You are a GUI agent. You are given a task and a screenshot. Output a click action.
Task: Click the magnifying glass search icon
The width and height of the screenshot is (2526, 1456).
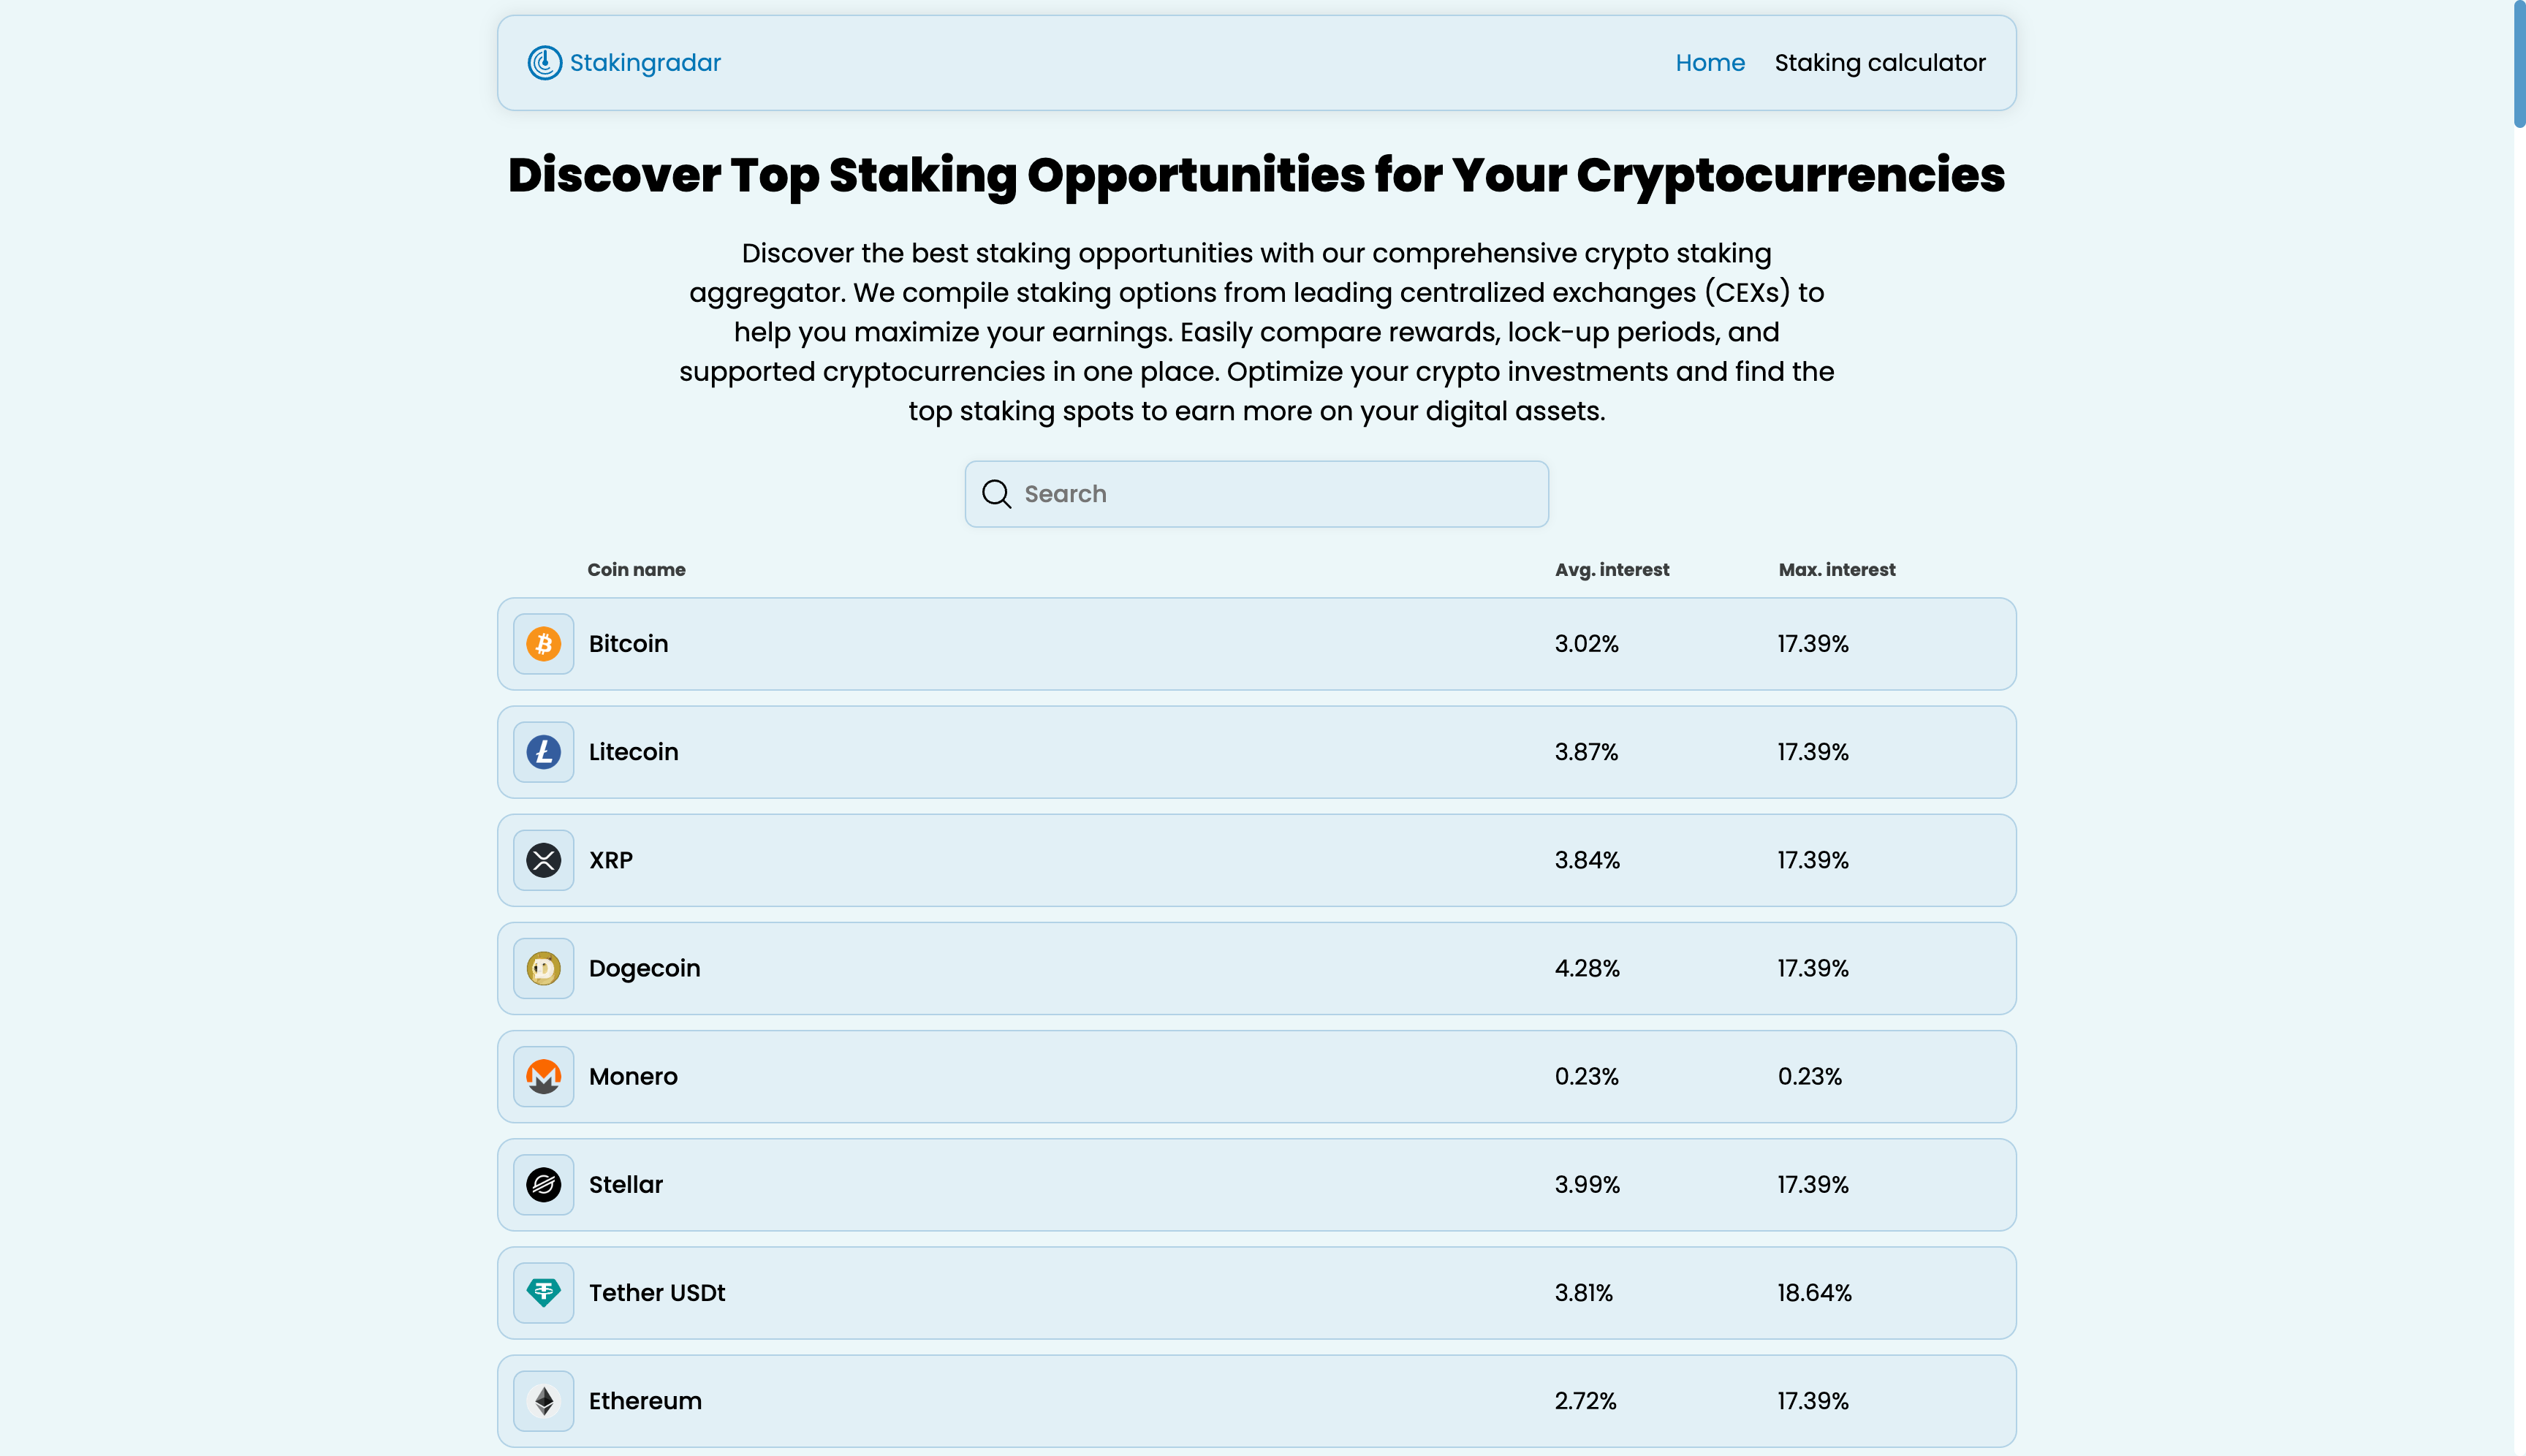996,494
